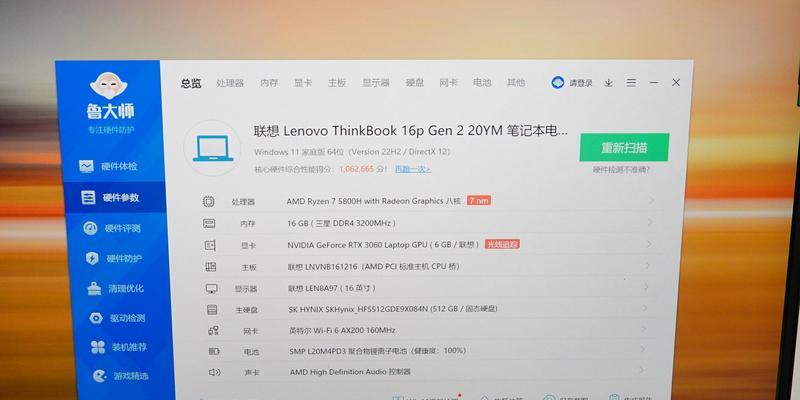The width and height of the screenshot is (800, 400).
Task: Close the 鲁大师 window
Action: coord(676,82)
